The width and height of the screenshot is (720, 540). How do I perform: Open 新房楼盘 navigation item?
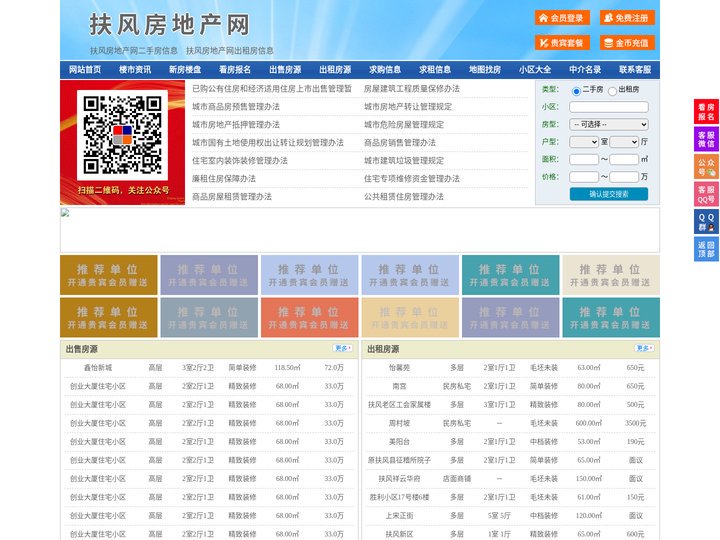(185, 70)
